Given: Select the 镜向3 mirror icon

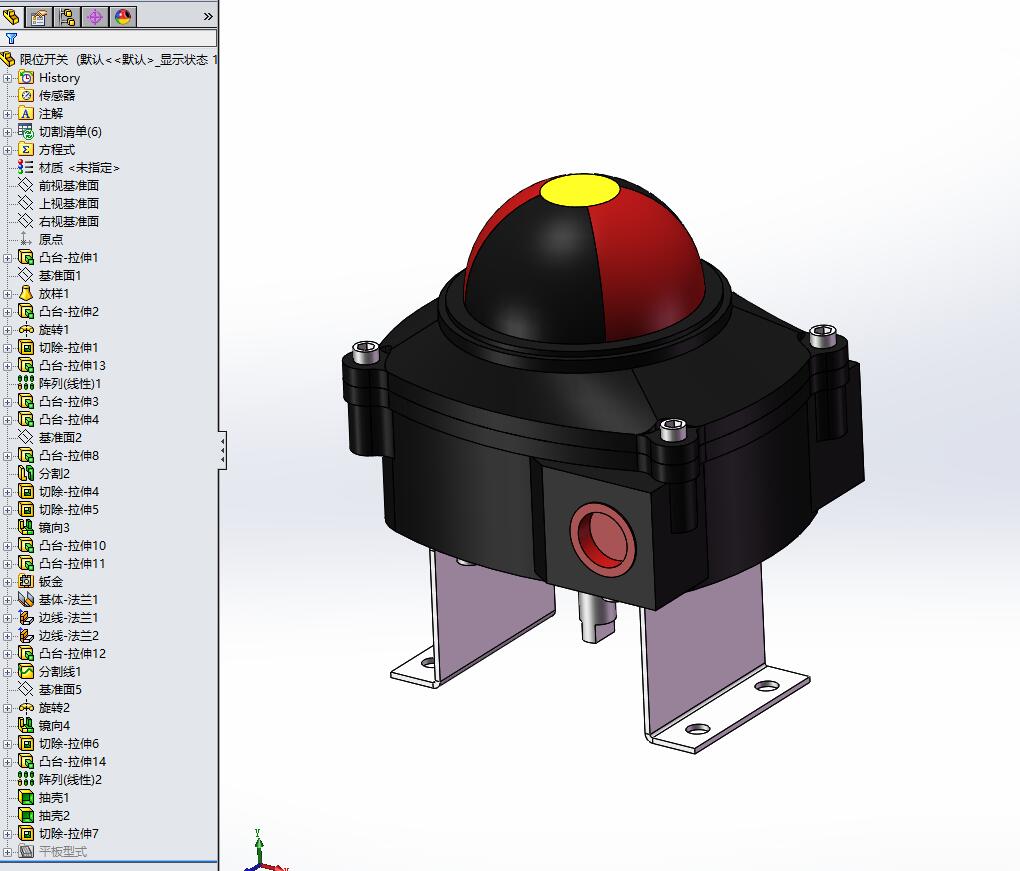Looking at the screenshot, I should tap(26, 528).
